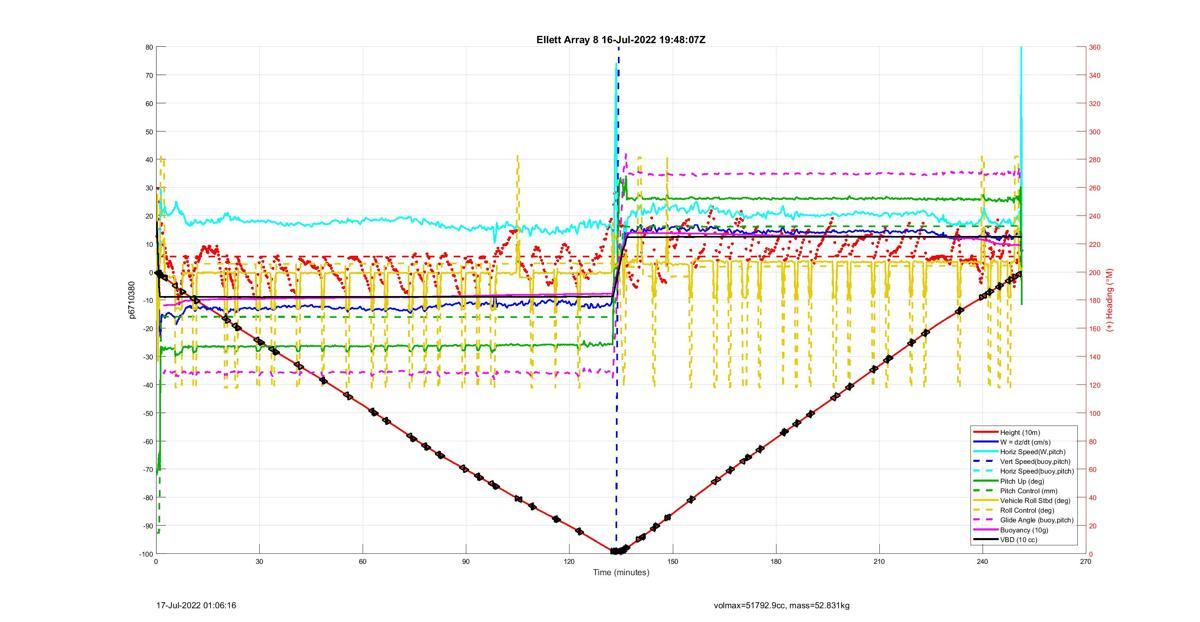Click the '17-Jul-2022 01:06:16' timestamp text

(x=196, y=605)
